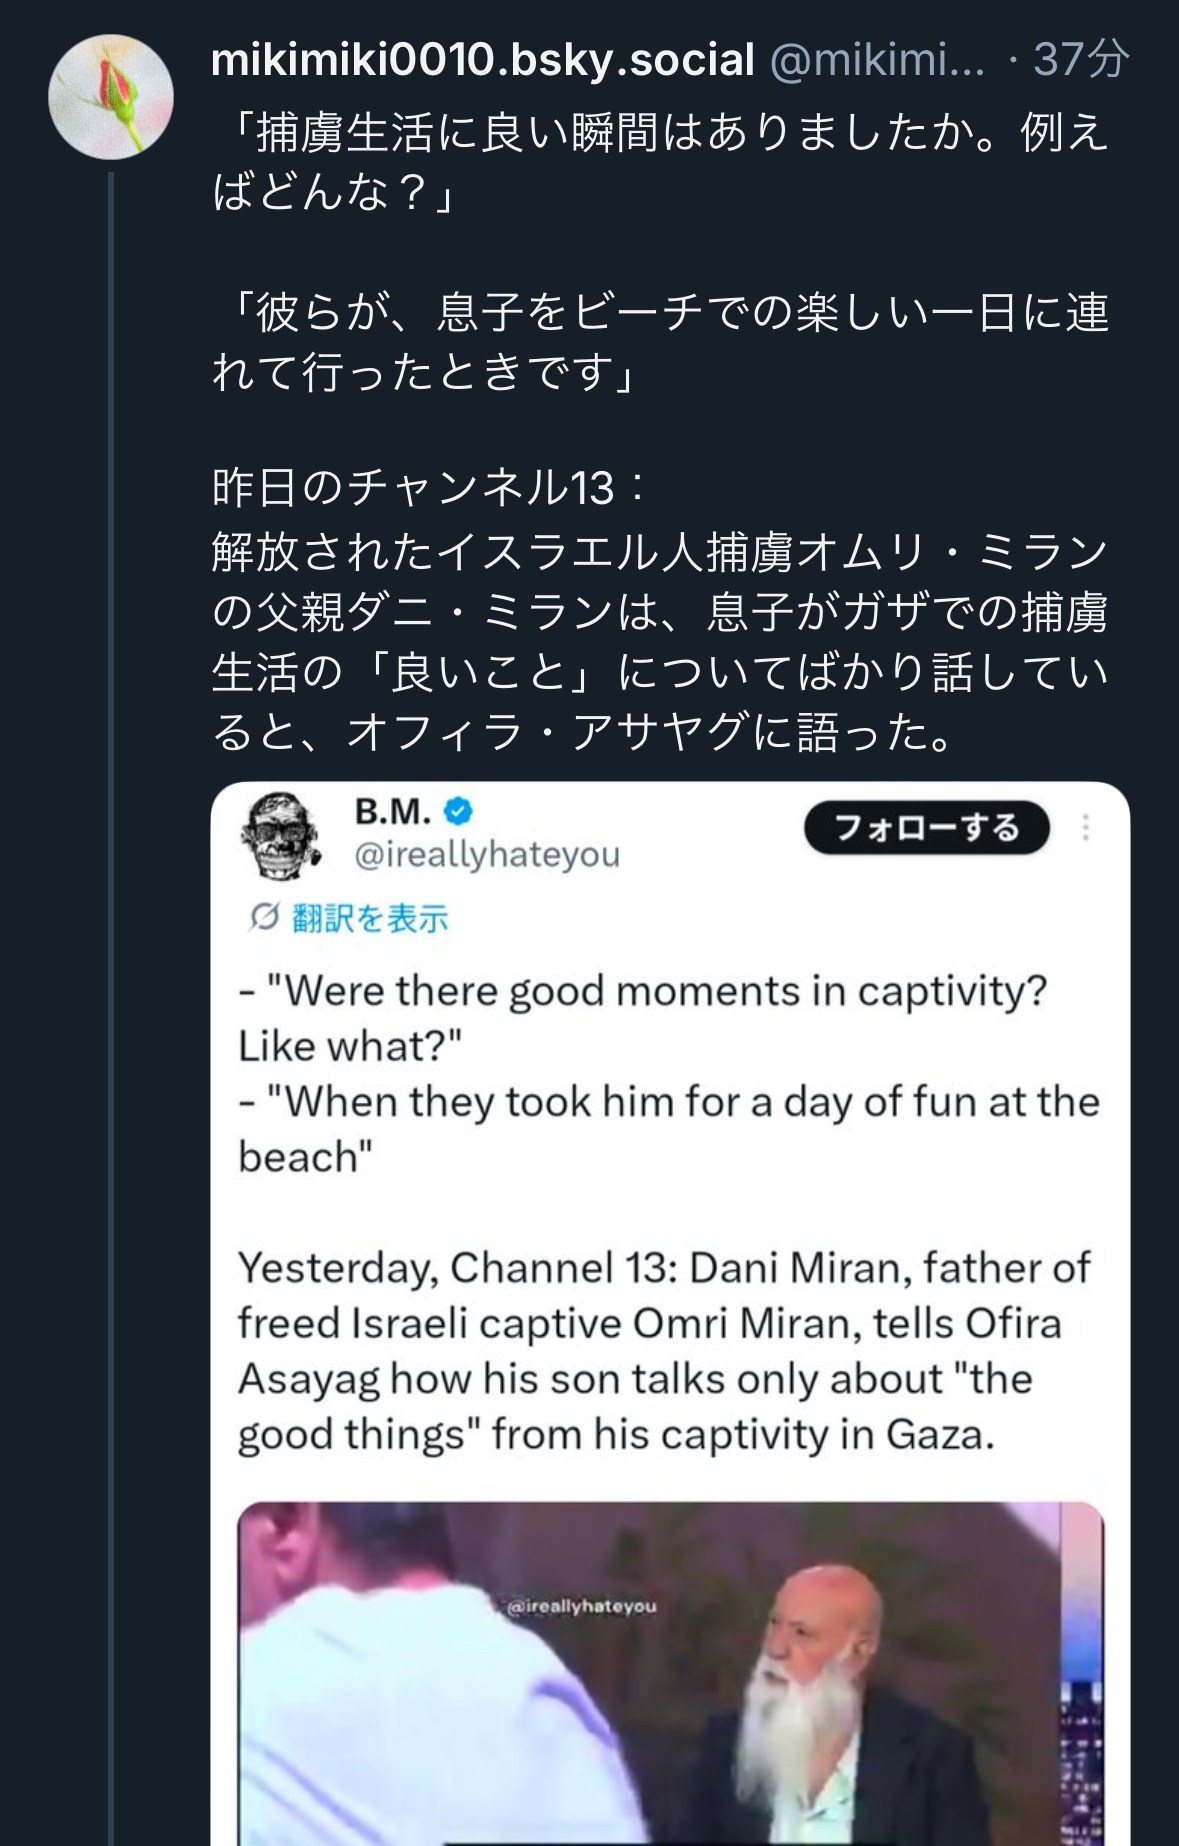Click the B.M. skull avatar
The height and width of the screenshot is (1846, 1179).
coord(281,836)
